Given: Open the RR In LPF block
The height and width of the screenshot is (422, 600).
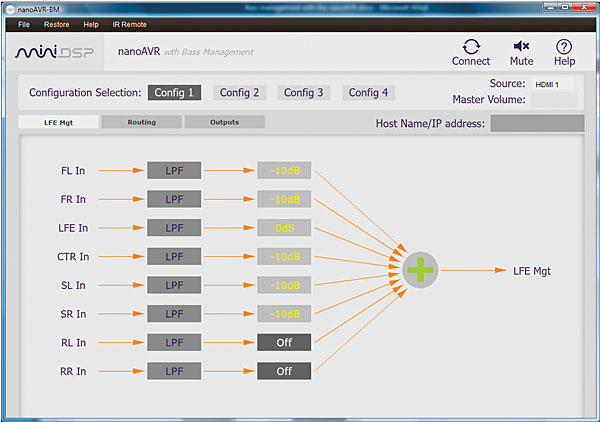Looking at the screenshot, I should [174, 371].
